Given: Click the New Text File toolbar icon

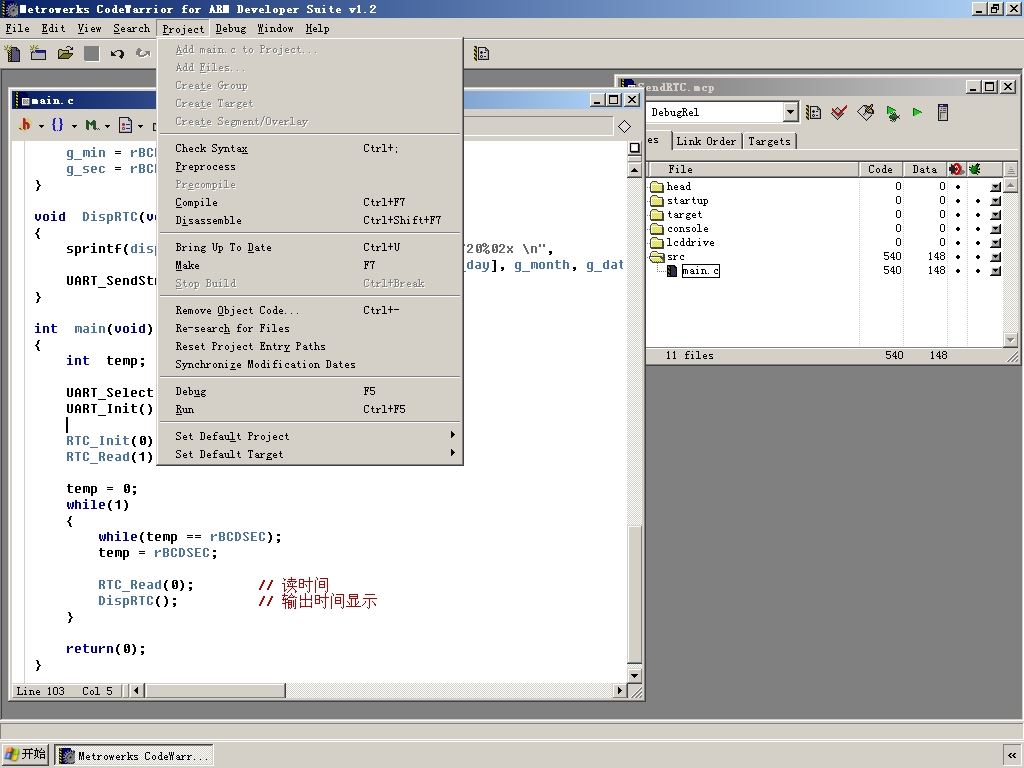Looking at the screenshot, I should coord(12,53).
